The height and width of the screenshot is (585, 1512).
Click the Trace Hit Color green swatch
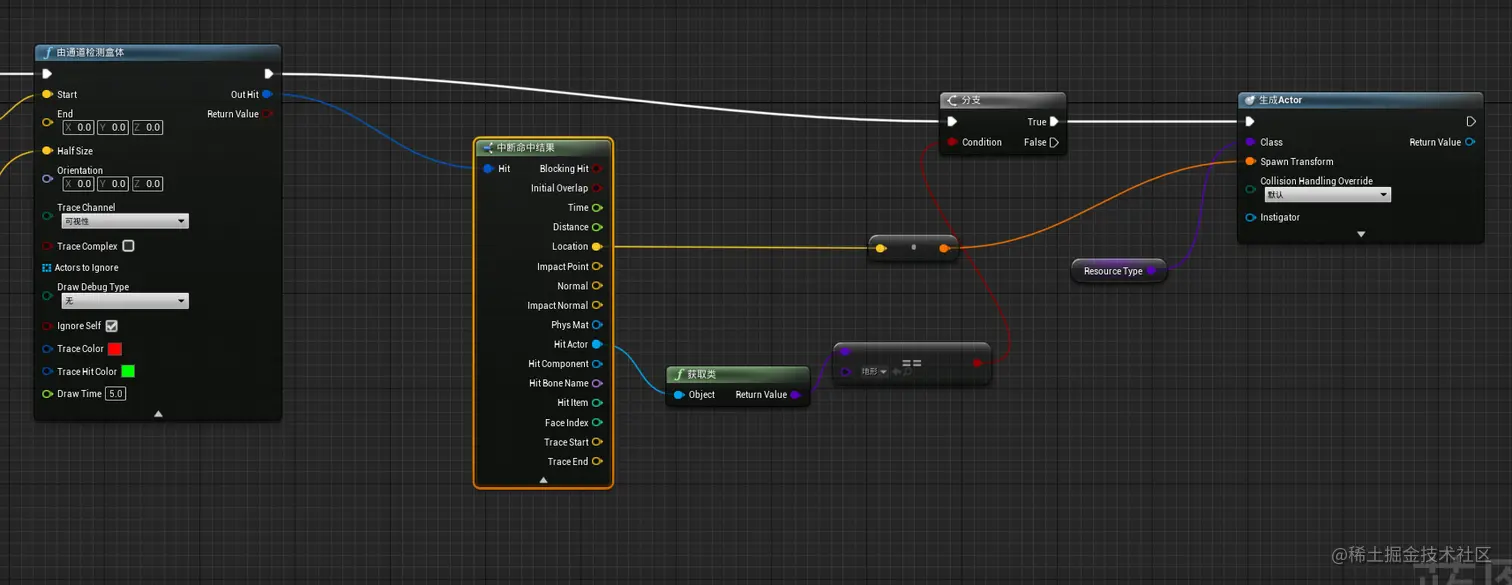tap(128, 371)
